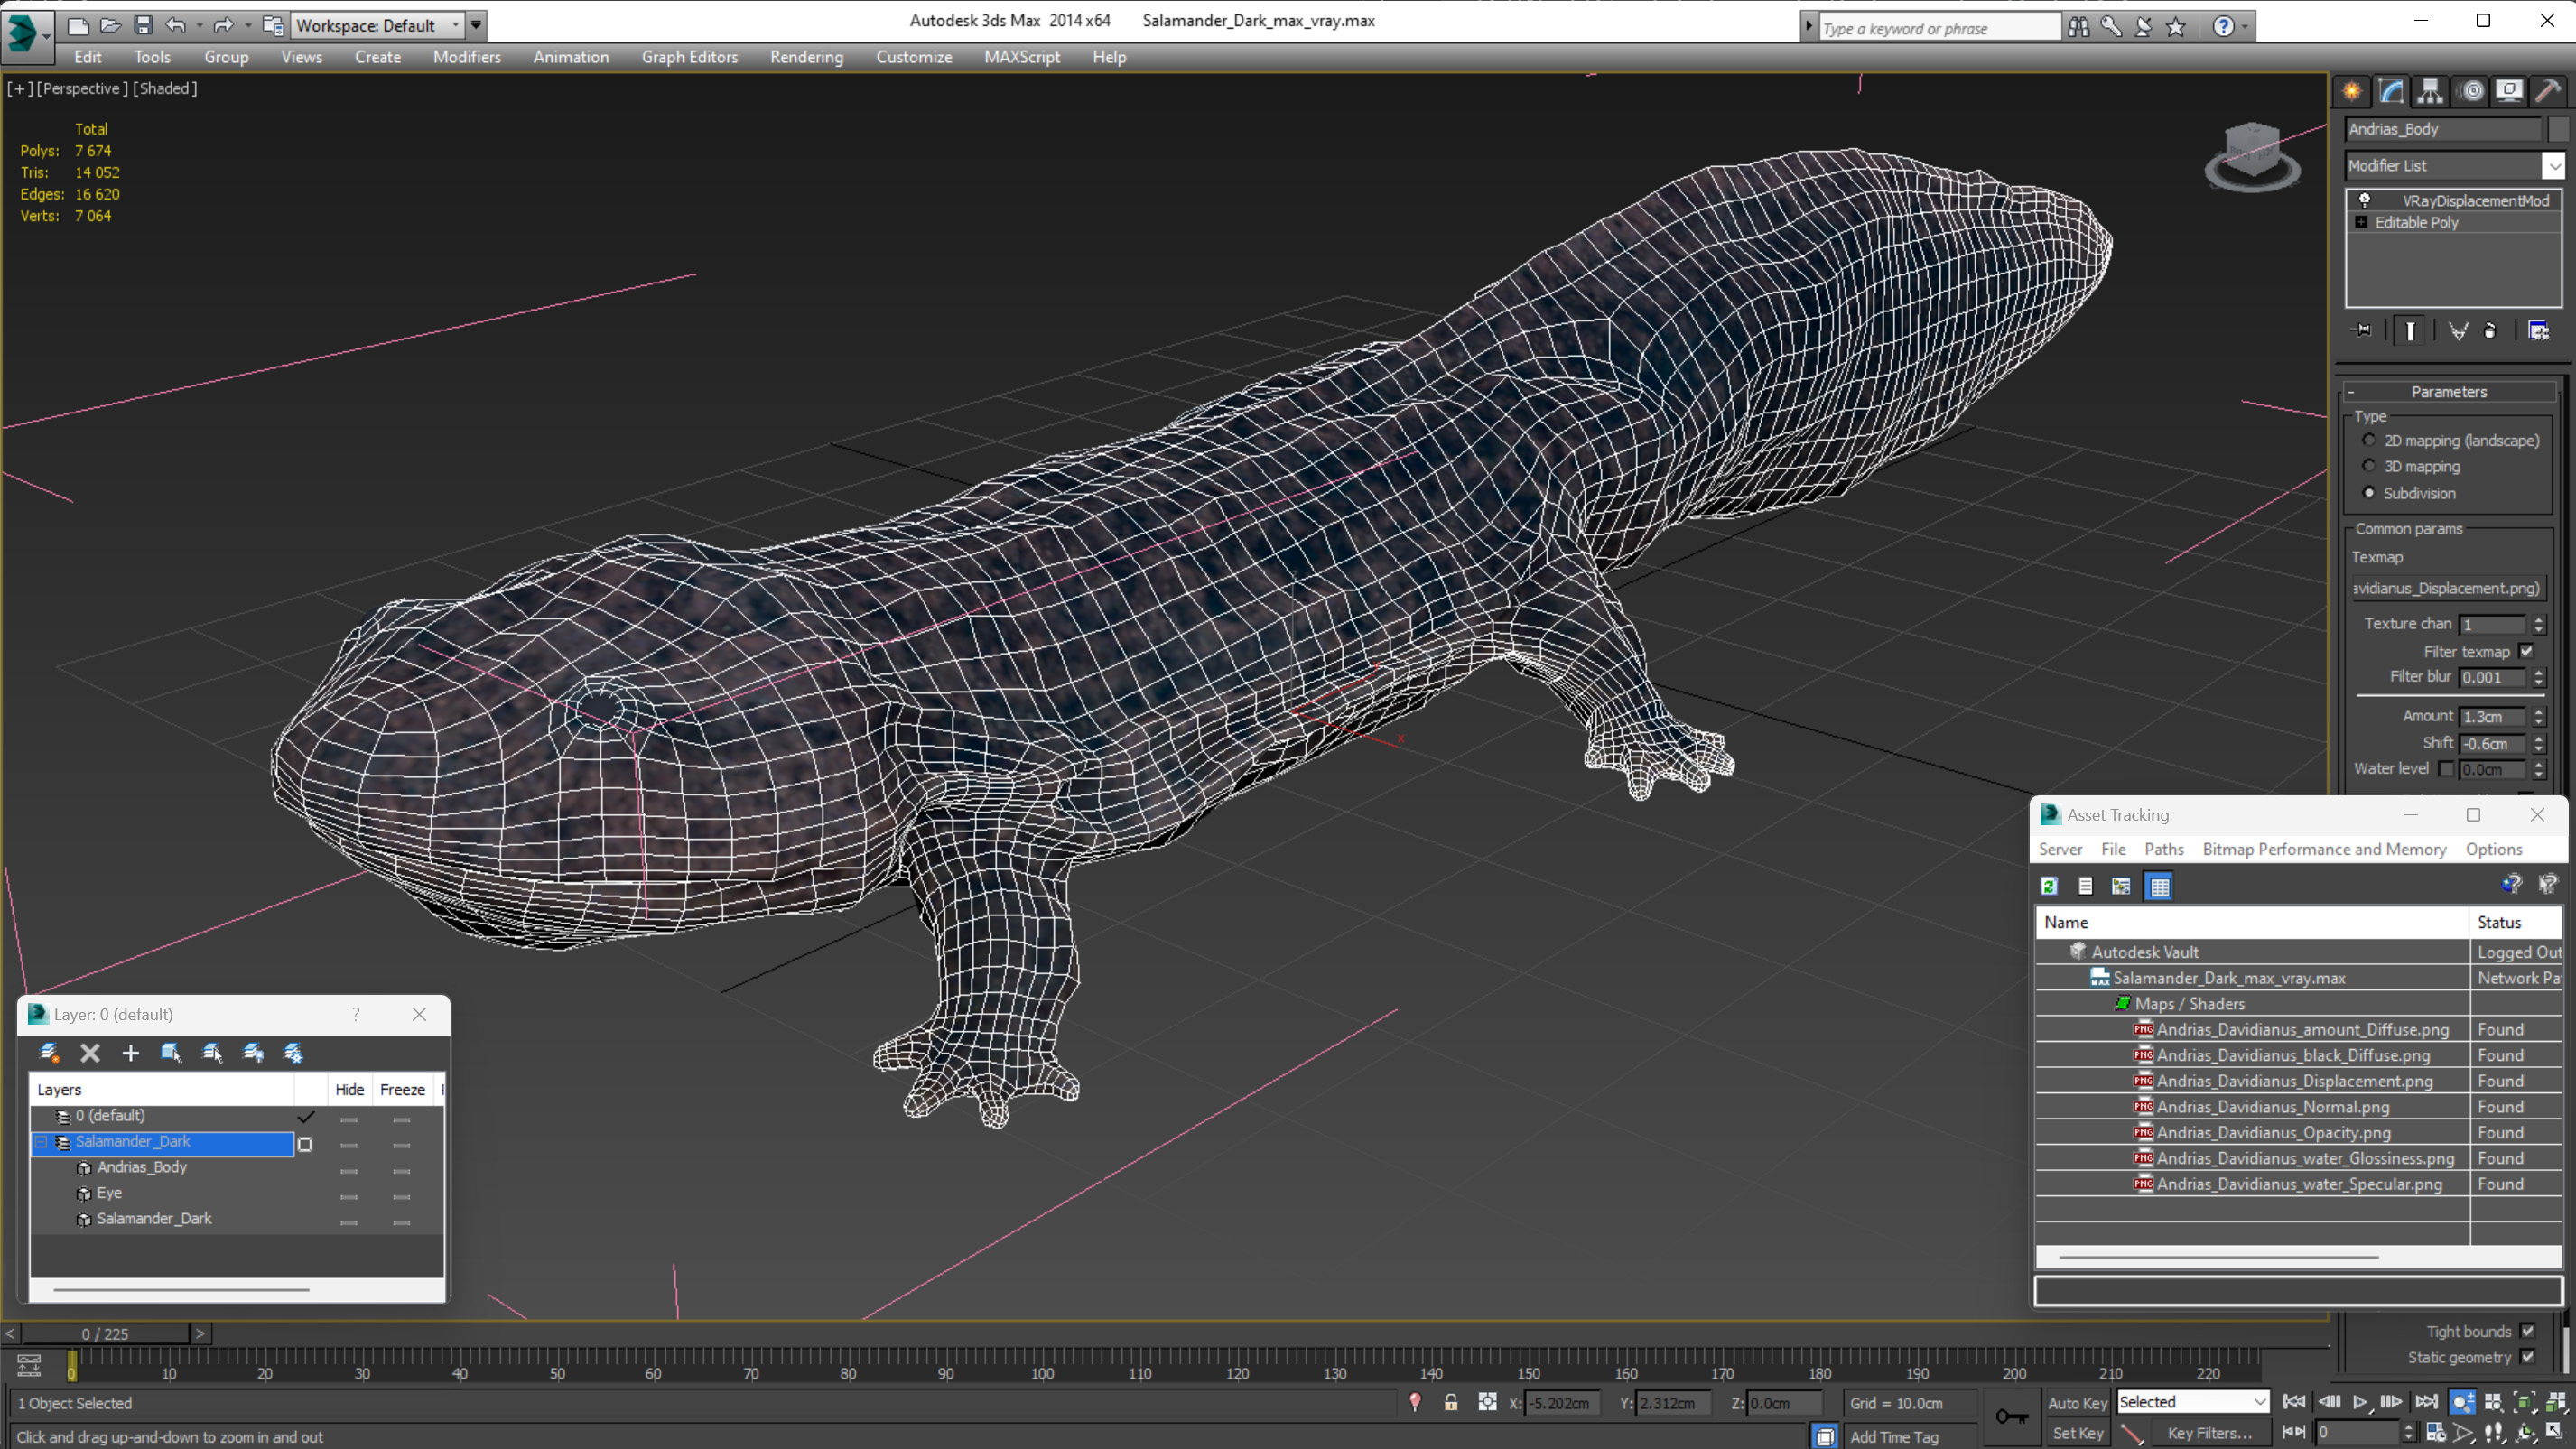The width and height of the screenshot is (2576, 1449).
Task: Make Salamander_Dark the current layer checkbox
Action: click(305, 1144)
